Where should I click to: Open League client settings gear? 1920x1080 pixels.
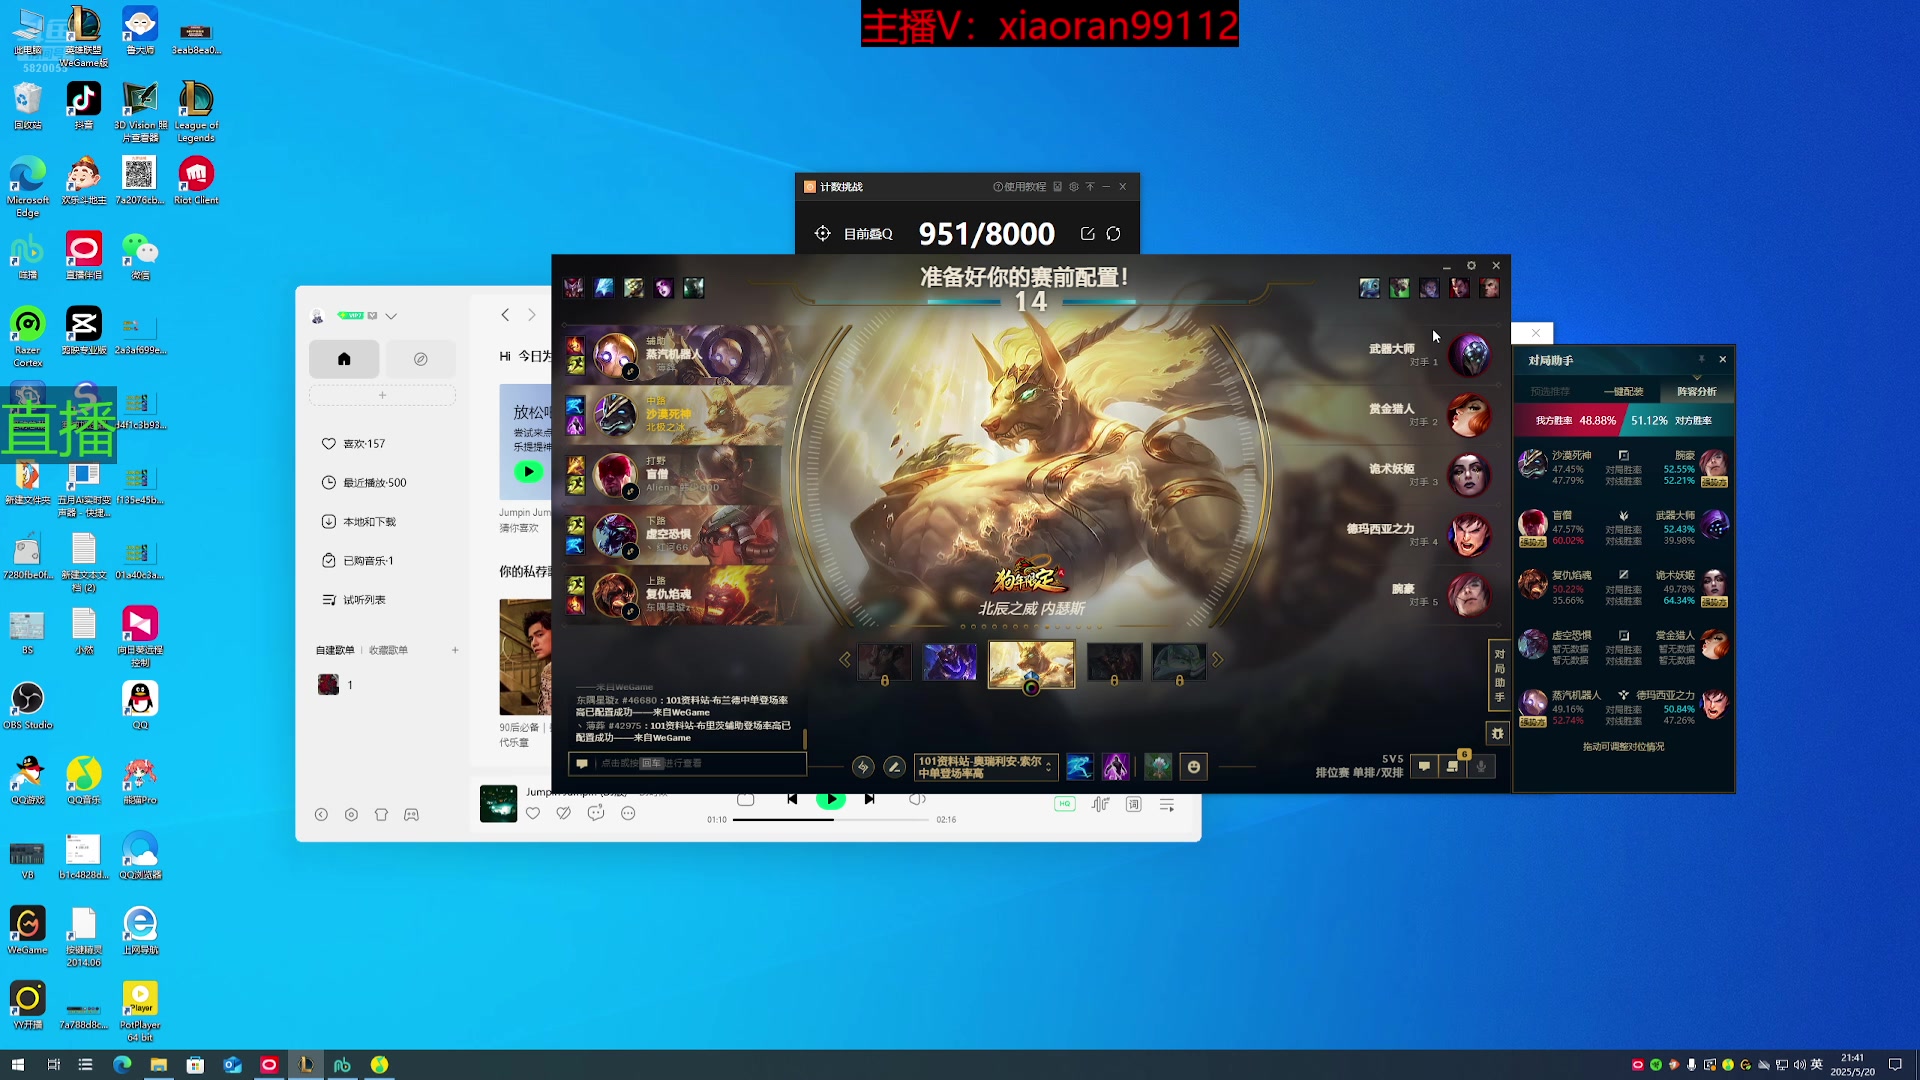[1471, 266]
